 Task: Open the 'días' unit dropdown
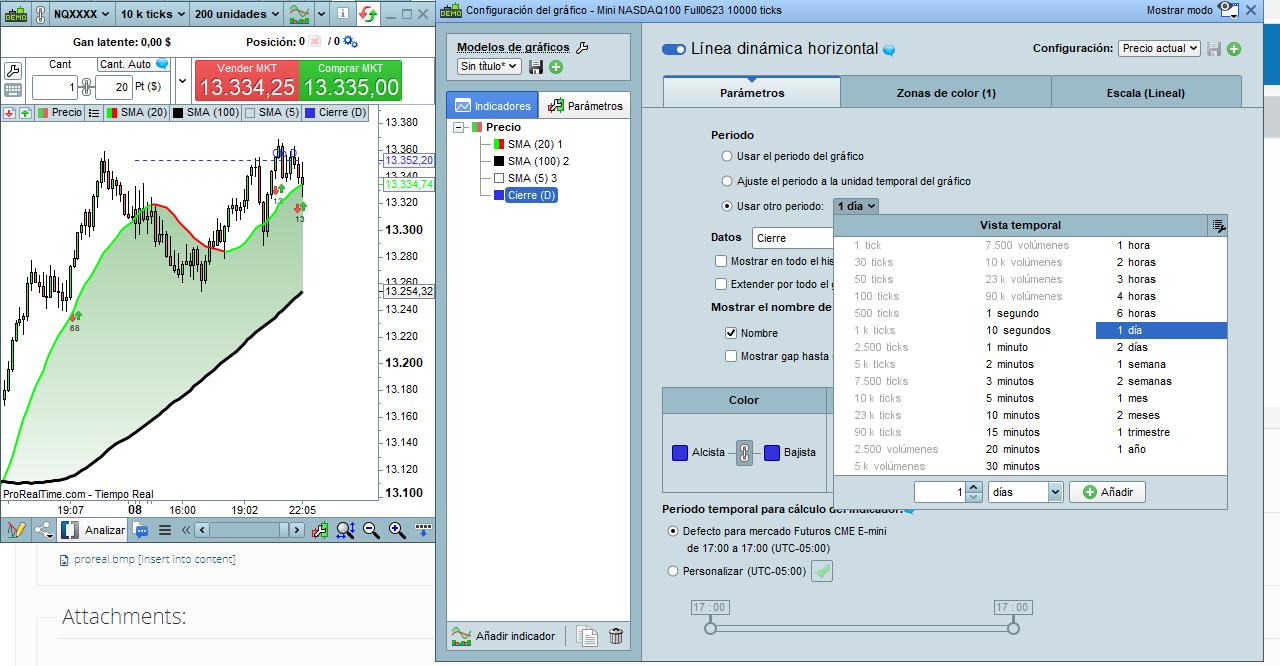point(1025,492)
